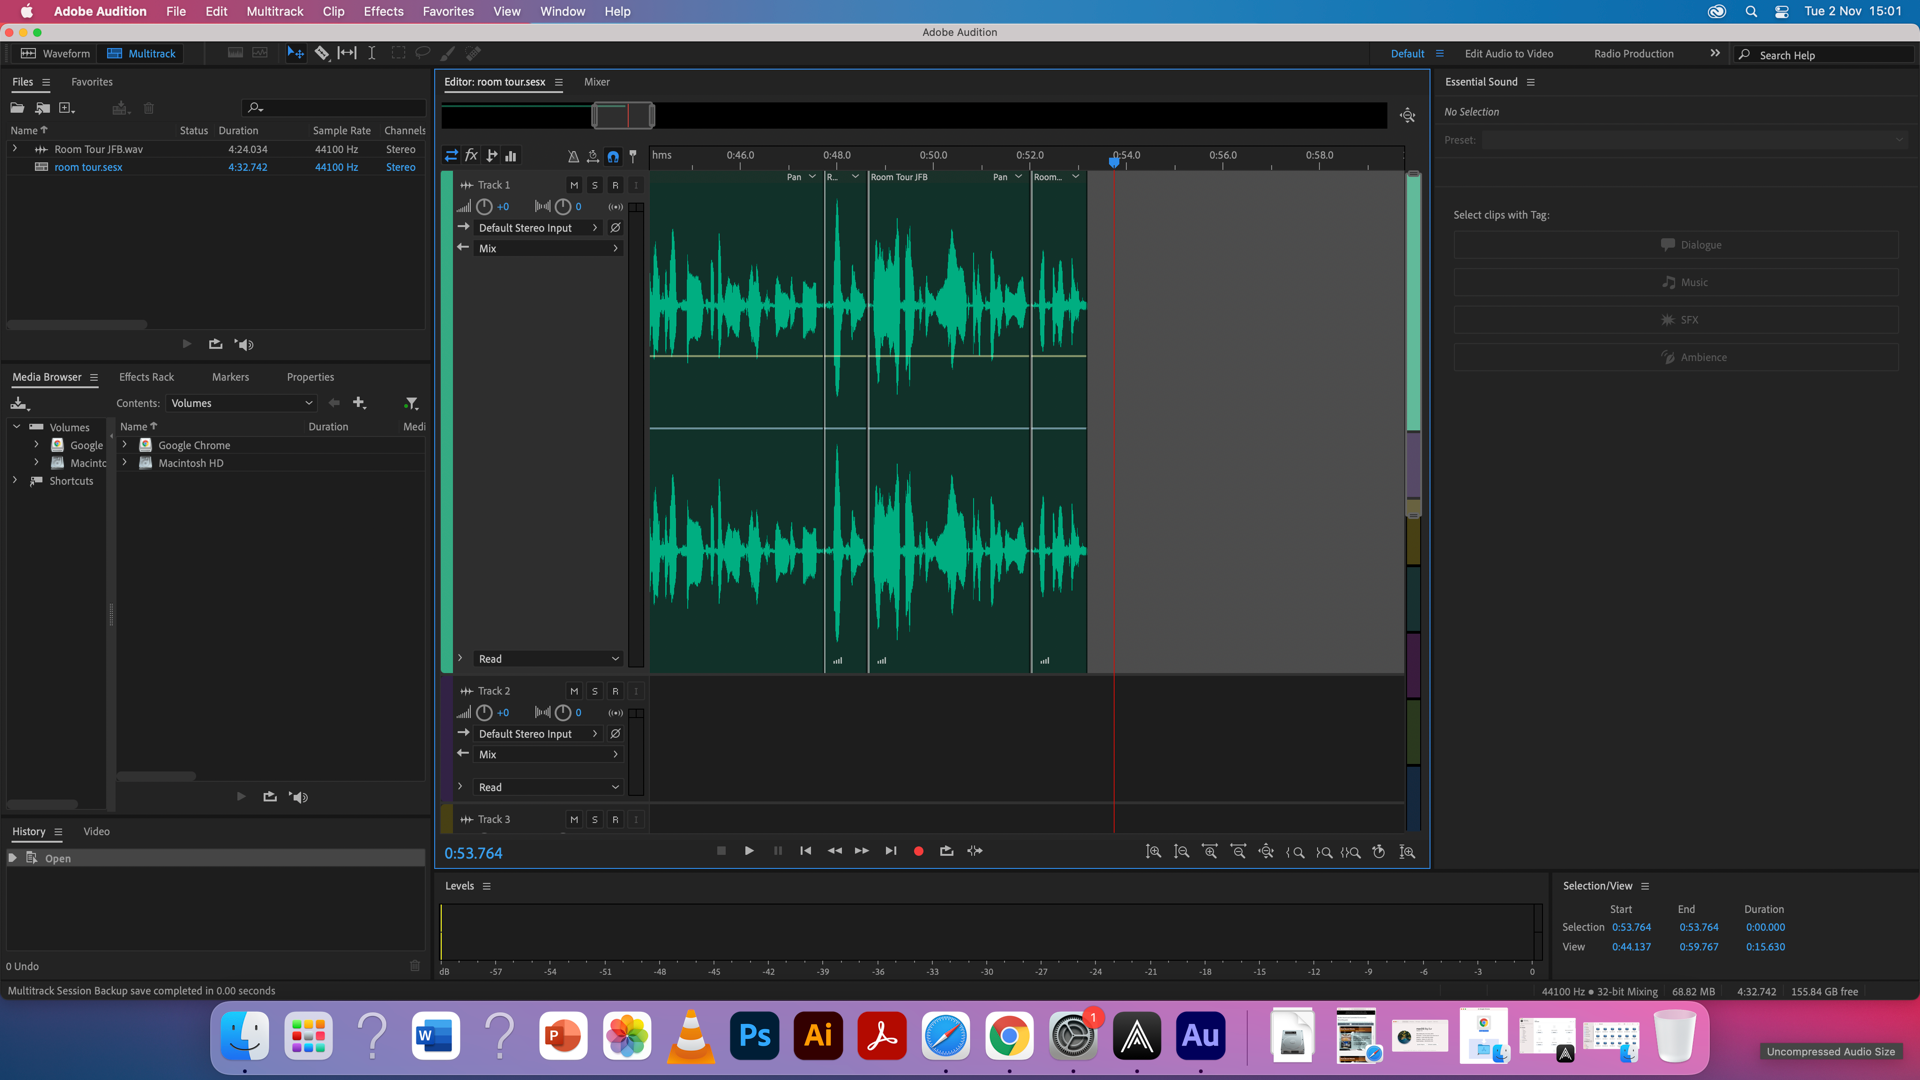The height and width of the screenshot is (1080, 1920).
Task: Click the fx effects view icon
Action: point(471,155)
